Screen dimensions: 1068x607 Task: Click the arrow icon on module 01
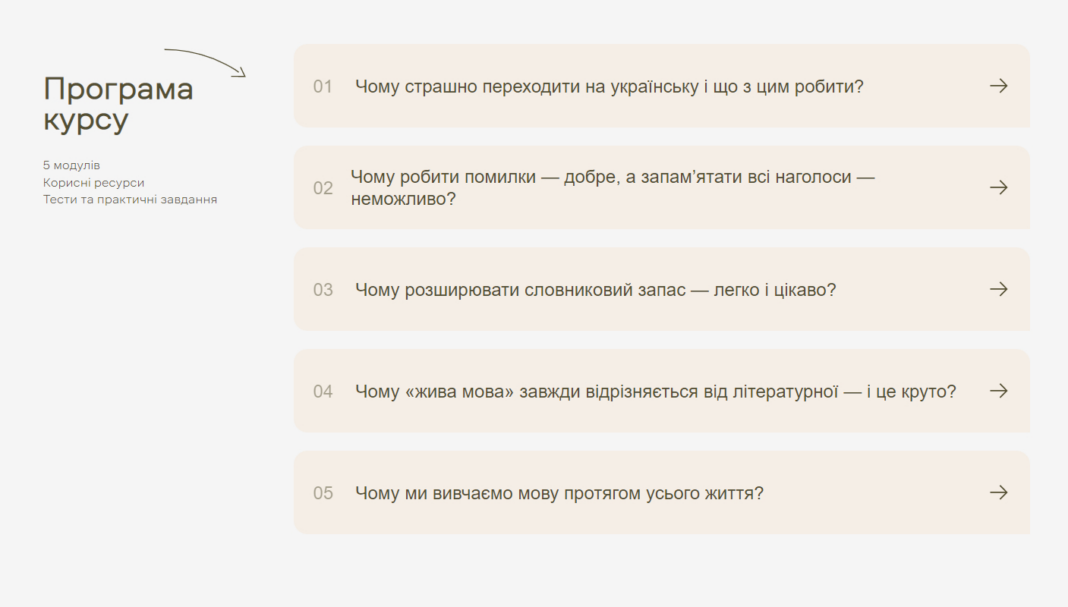click(999, 86)
